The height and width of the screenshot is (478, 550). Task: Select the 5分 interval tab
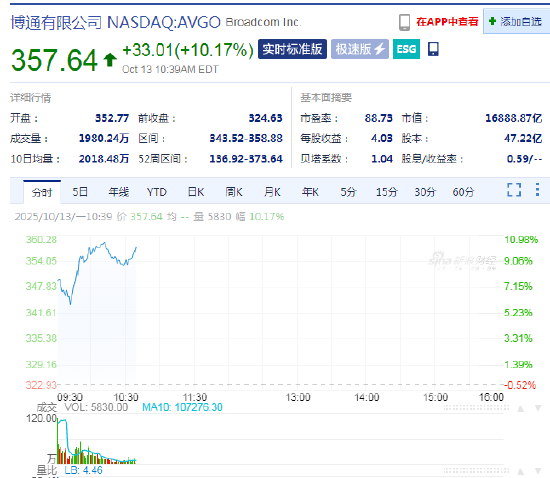[348, 192]
